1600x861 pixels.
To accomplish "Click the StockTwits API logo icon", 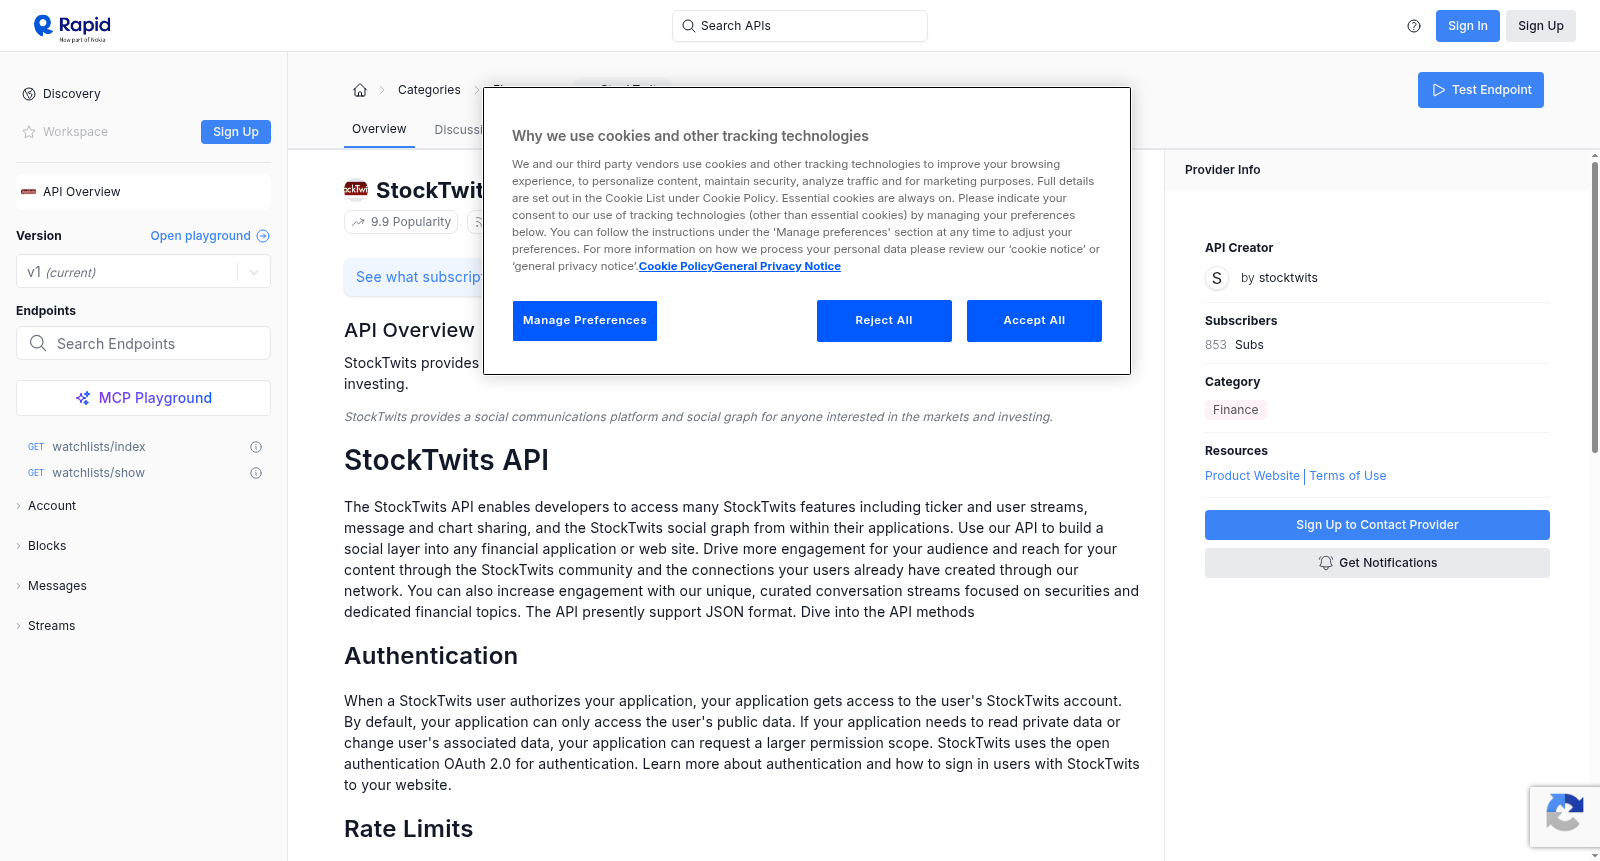I will pos(356,189).
